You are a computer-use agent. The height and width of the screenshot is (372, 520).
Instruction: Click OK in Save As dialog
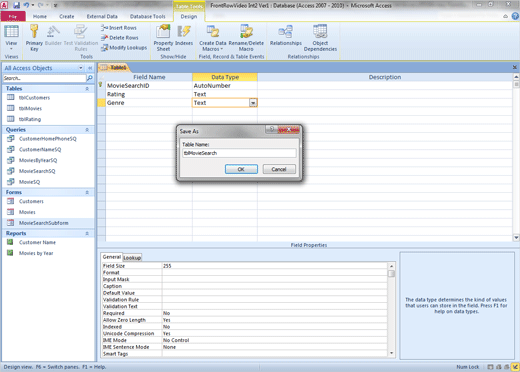click(x=241, y=169)
